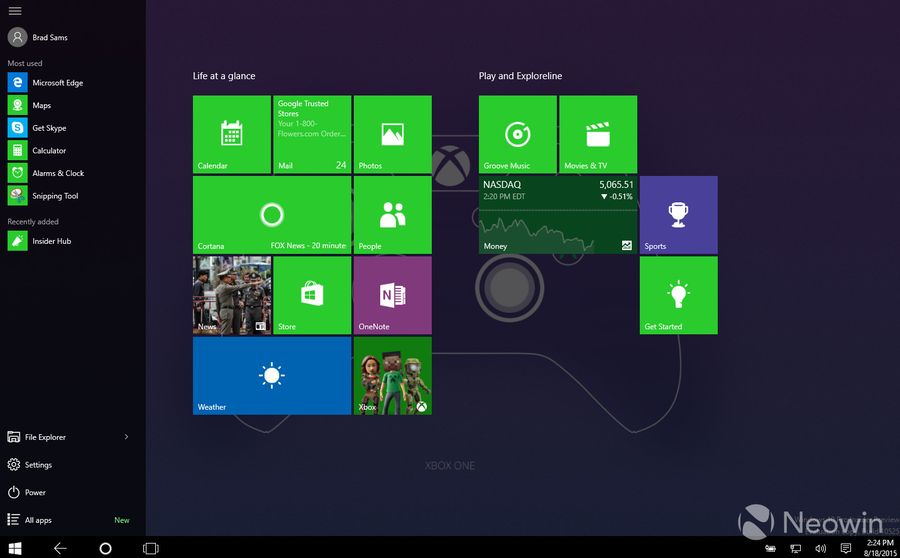Open the Cortana wide tile

pyautogui.click(x=272, y=215)
